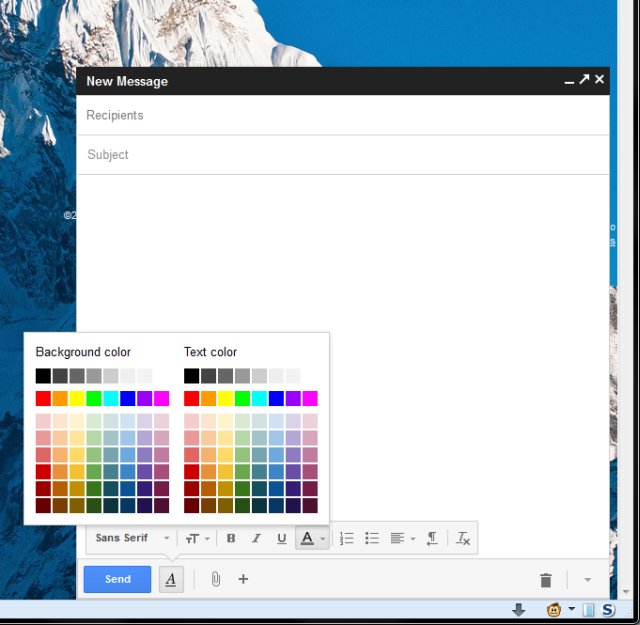This screenshot has width=640, height=625.
Task: Click the blue page icon in status bar
Action: [589, 610]
